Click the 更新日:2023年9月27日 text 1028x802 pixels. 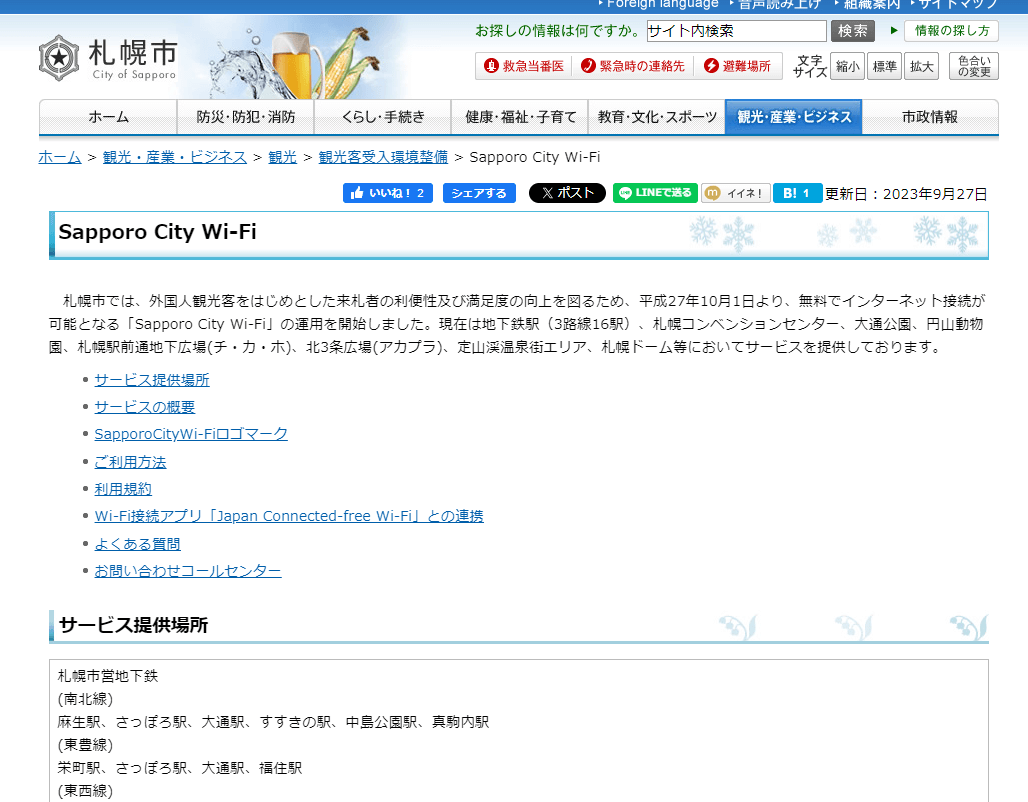pos(906,194)
